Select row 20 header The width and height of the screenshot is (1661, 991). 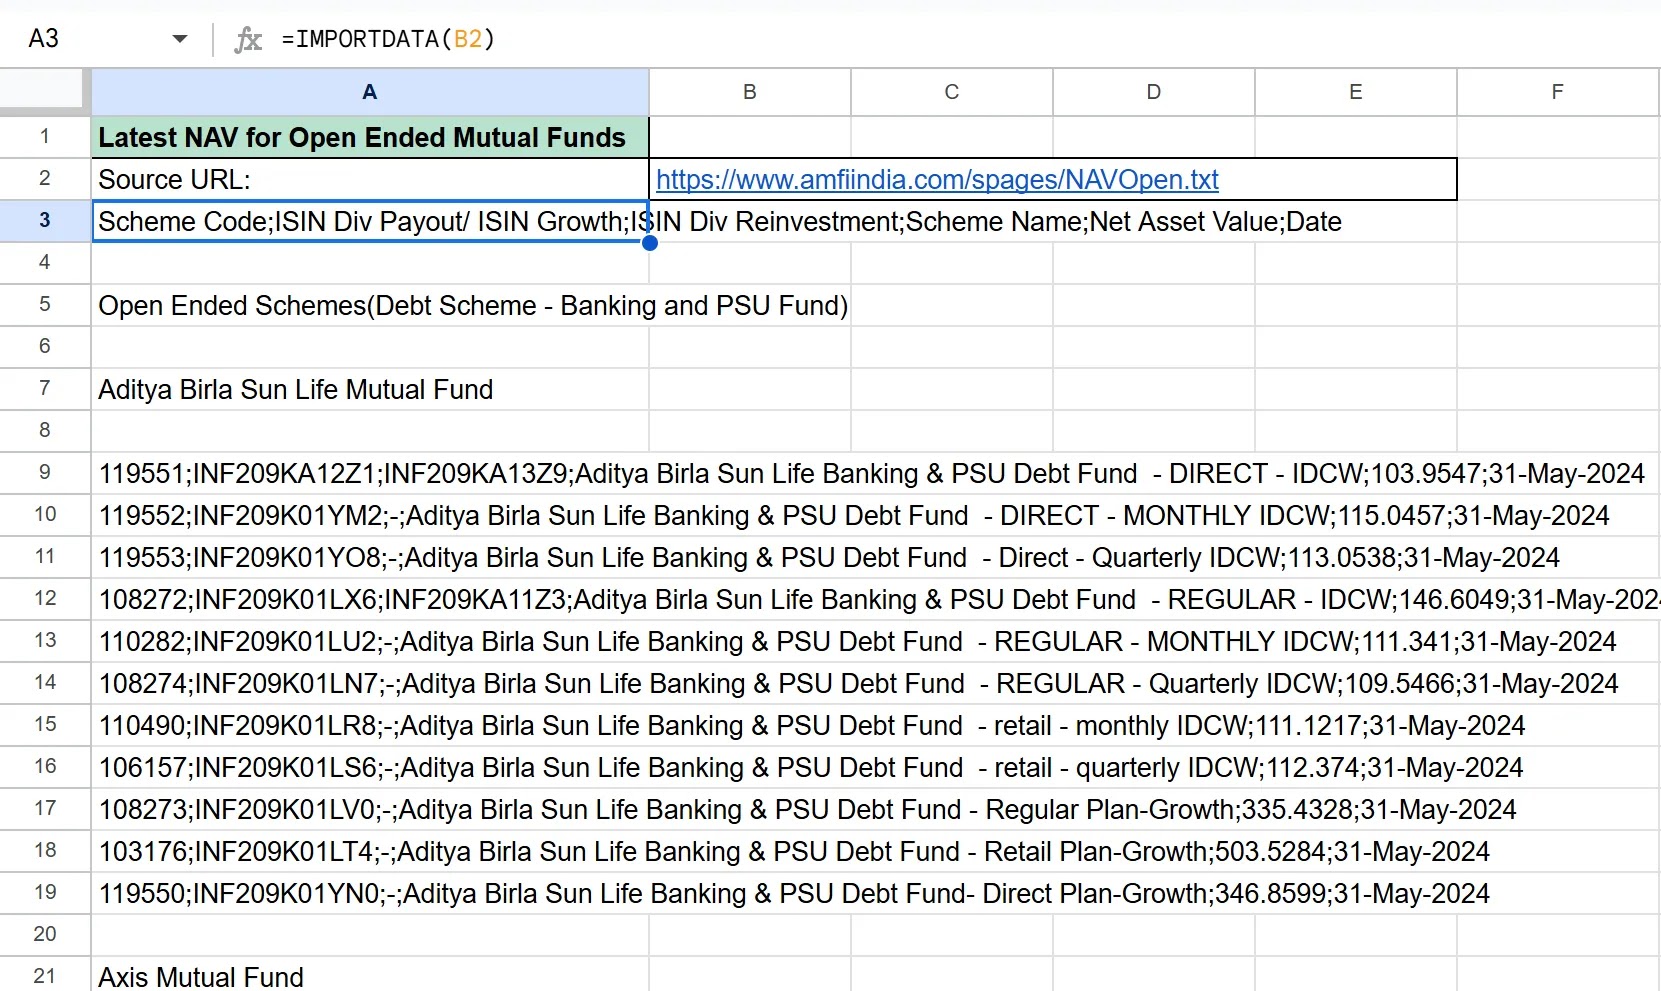click(45, 935)
